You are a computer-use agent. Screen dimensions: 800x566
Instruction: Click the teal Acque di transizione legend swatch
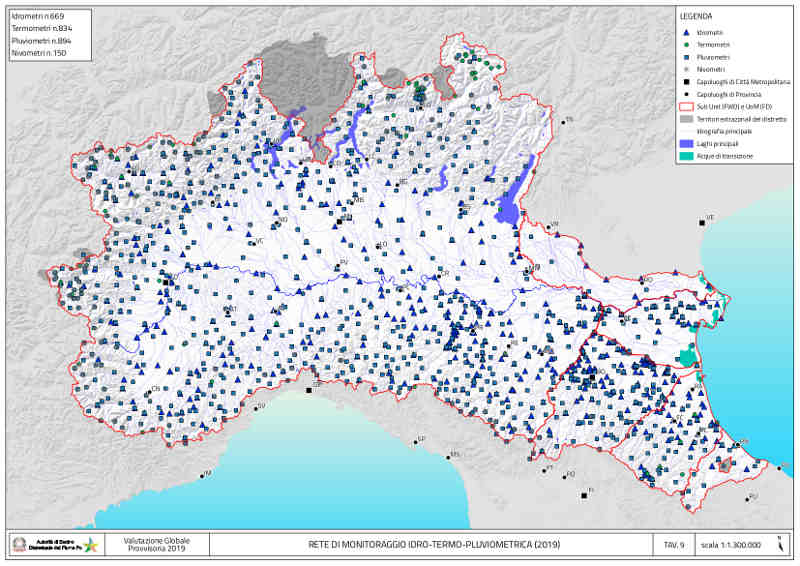[x=687, y=156]
